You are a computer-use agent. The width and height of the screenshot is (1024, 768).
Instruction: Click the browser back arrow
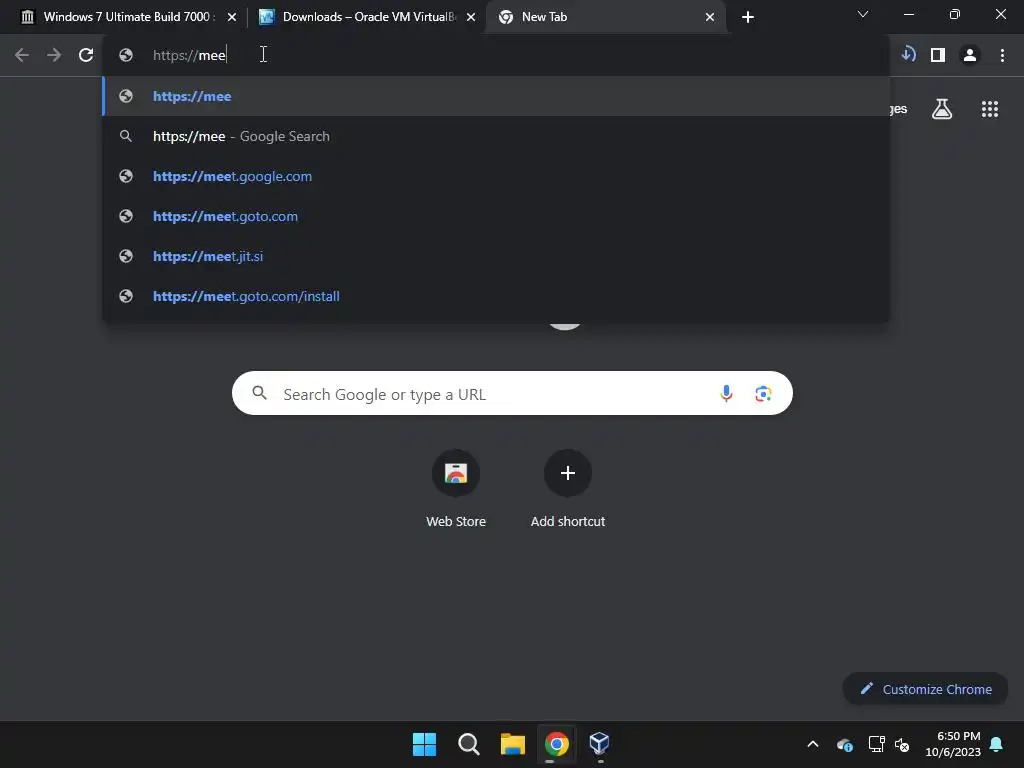(x=22, y=56)
